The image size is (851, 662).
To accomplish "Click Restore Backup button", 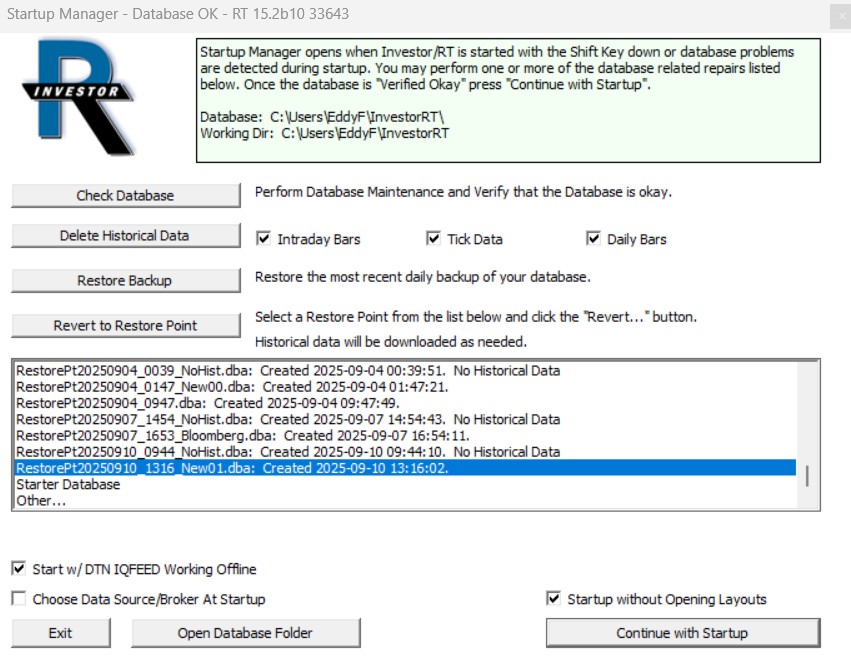I will click(x=125, y=281).
